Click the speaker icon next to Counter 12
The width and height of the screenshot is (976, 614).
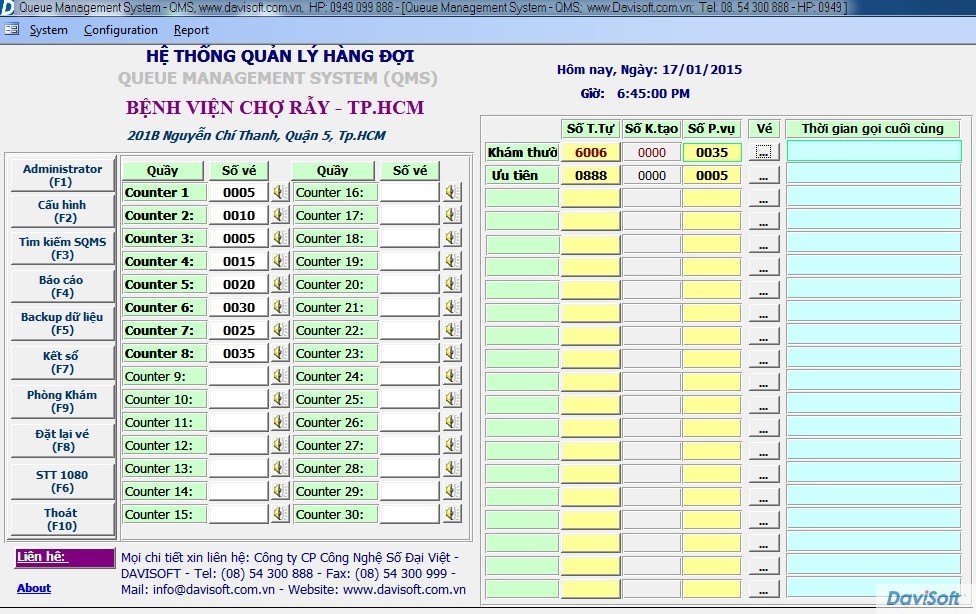[279, 445]
